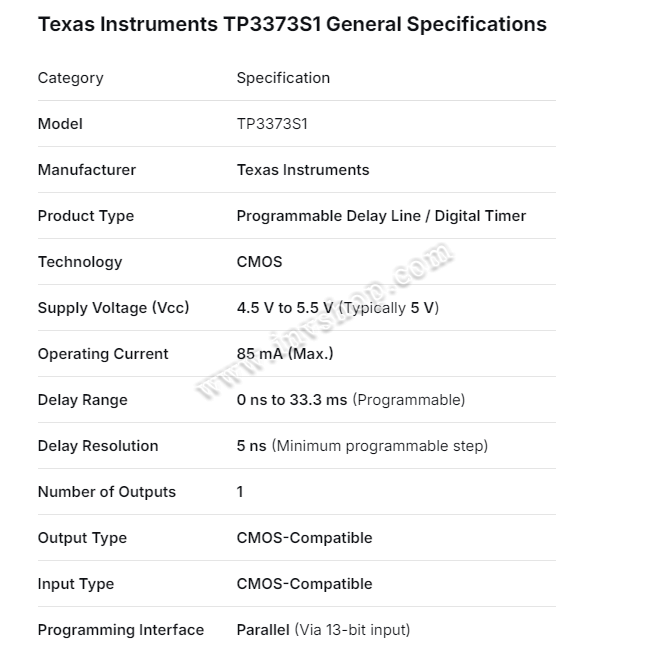Click the "Category" column header
661x645 pixels.
70,78
